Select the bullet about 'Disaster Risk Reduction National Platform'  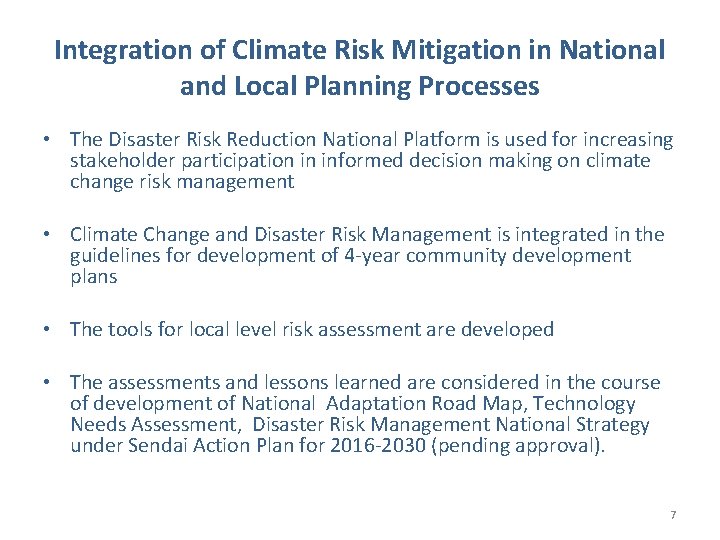click(x=371, y=160)
